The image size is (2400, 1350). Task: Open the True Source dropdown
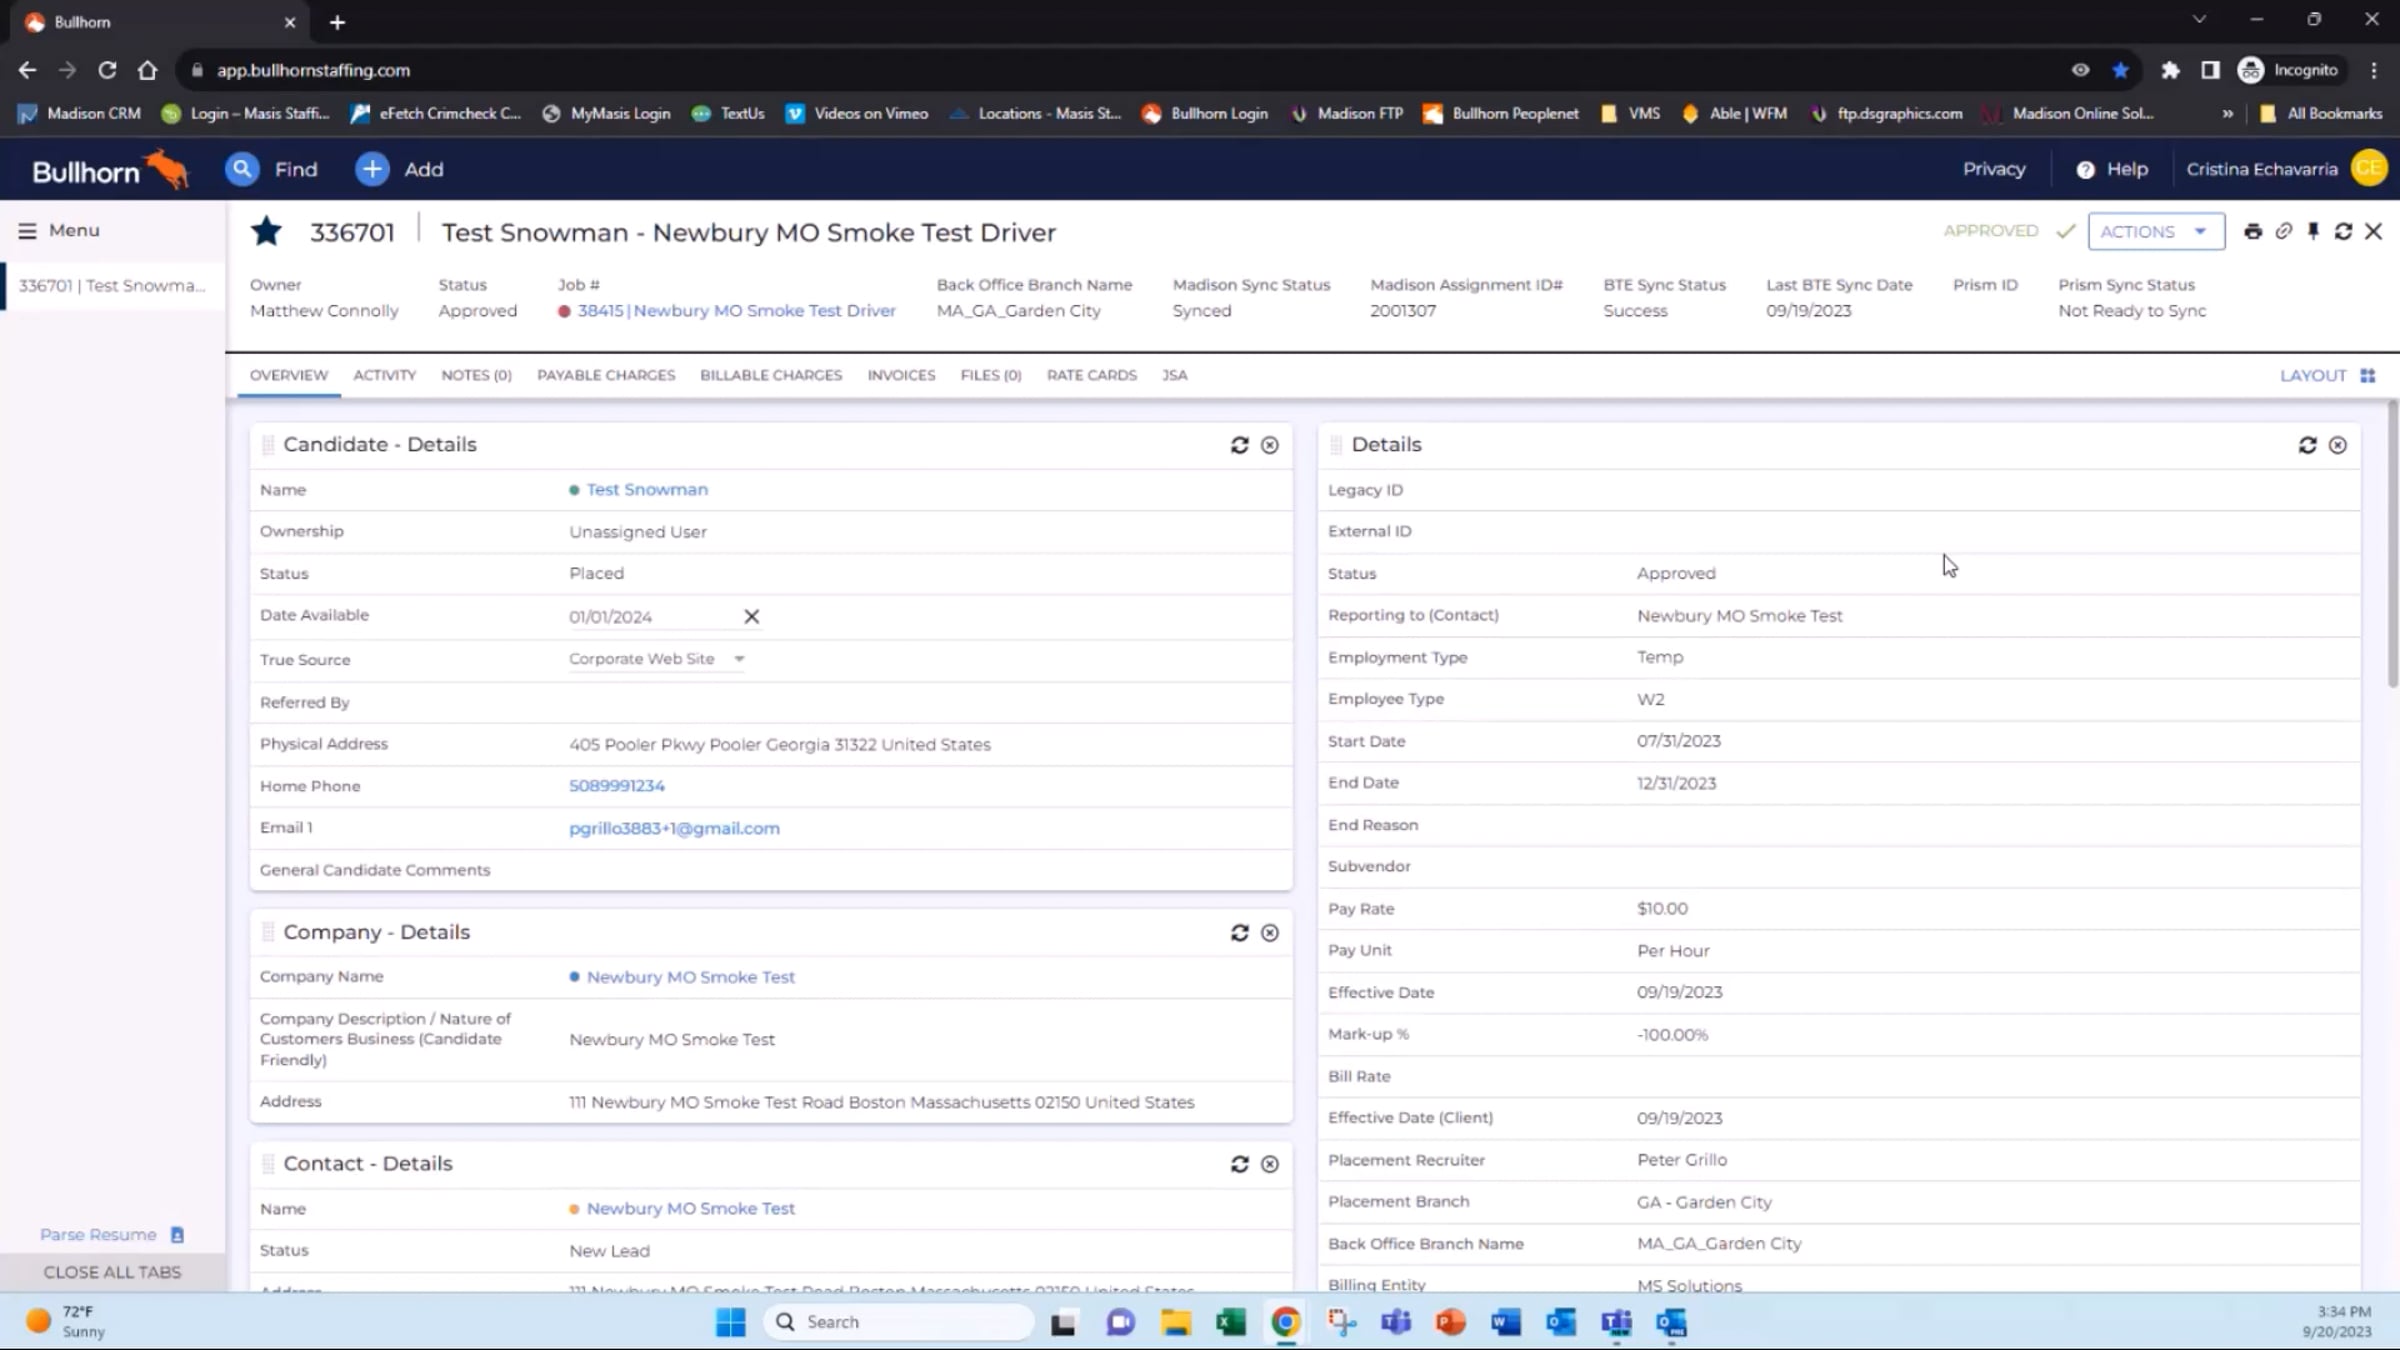point(738,659)
